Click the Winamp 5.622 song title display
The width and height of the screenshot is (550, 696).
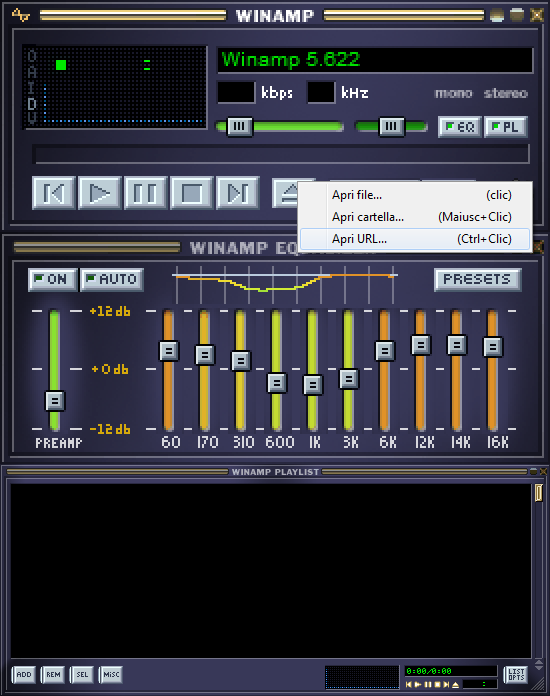[x=375, y=60]
